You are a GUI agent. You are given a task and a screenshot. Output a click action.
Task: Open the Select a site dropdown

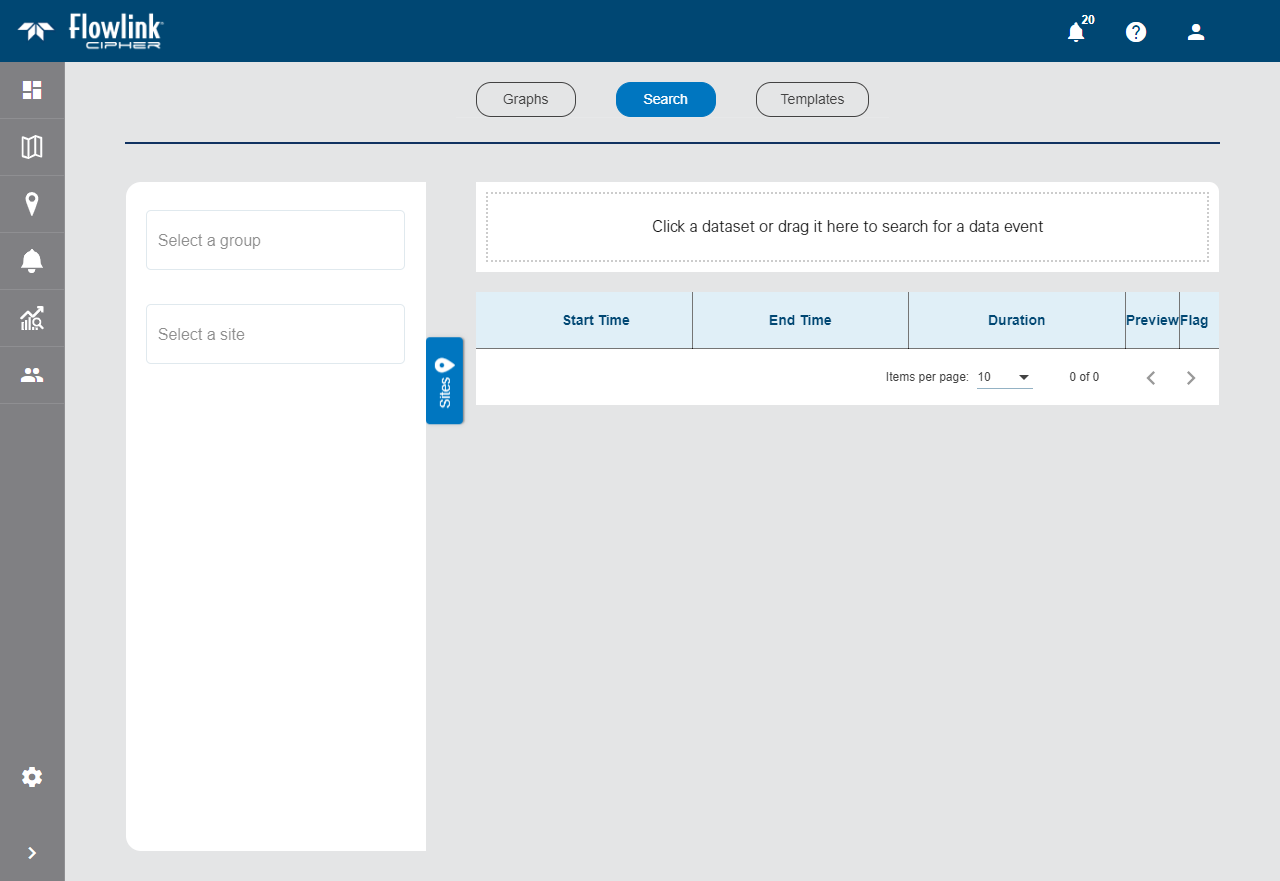point(275,334)
